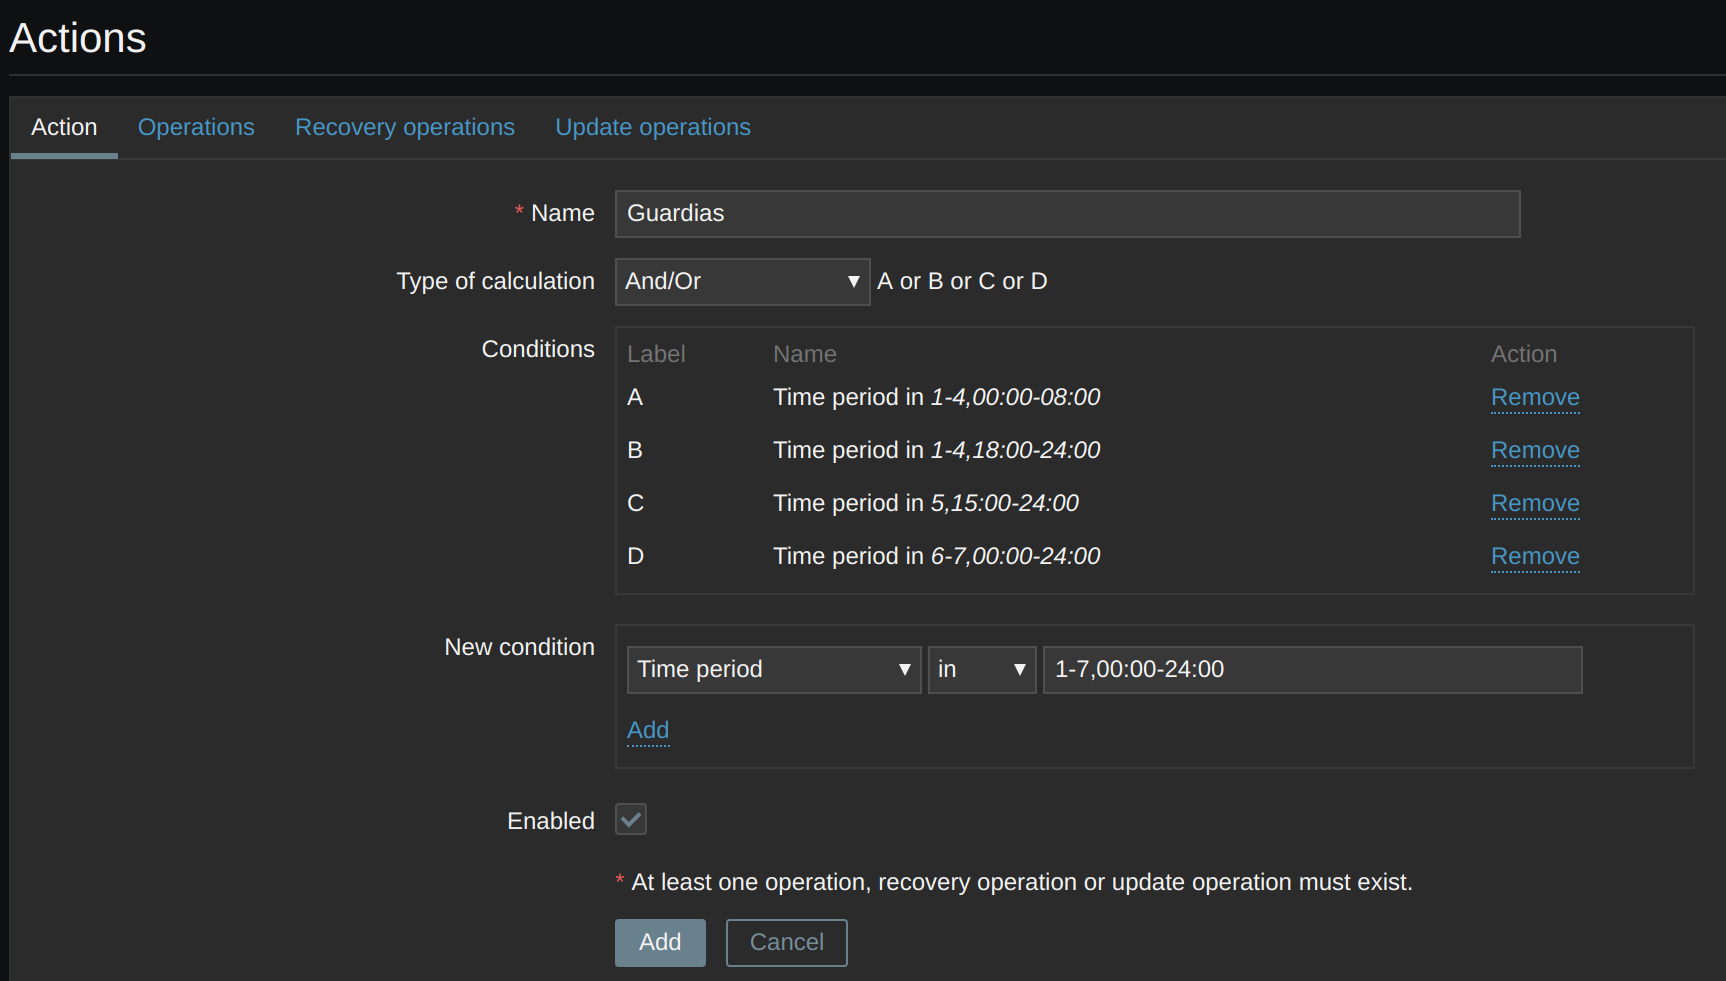
Task: Click the dropdown arrow beside And/Or
Action: pos(853,282)
